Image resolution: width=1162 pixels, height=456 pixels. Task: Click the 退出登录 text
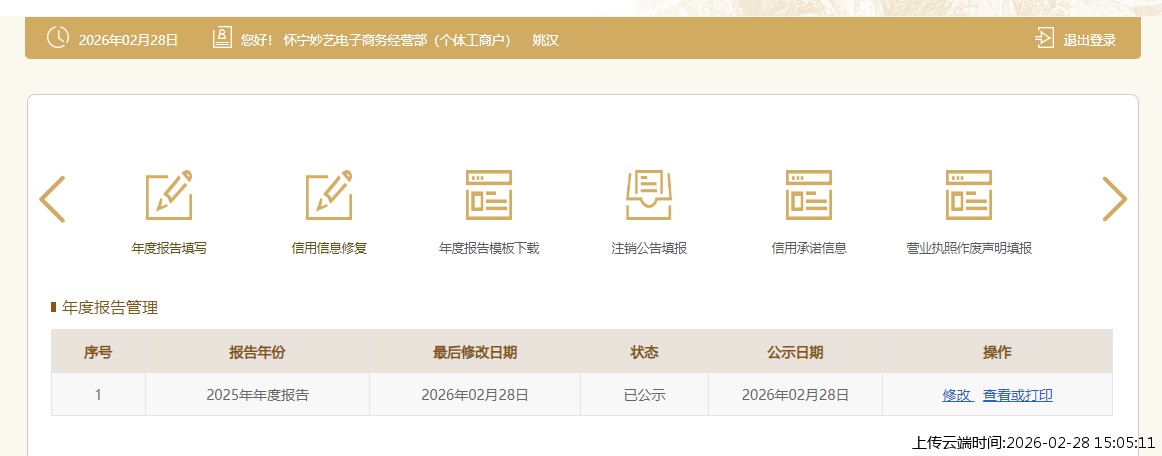pyautogui.click(x=1089, y=40)
